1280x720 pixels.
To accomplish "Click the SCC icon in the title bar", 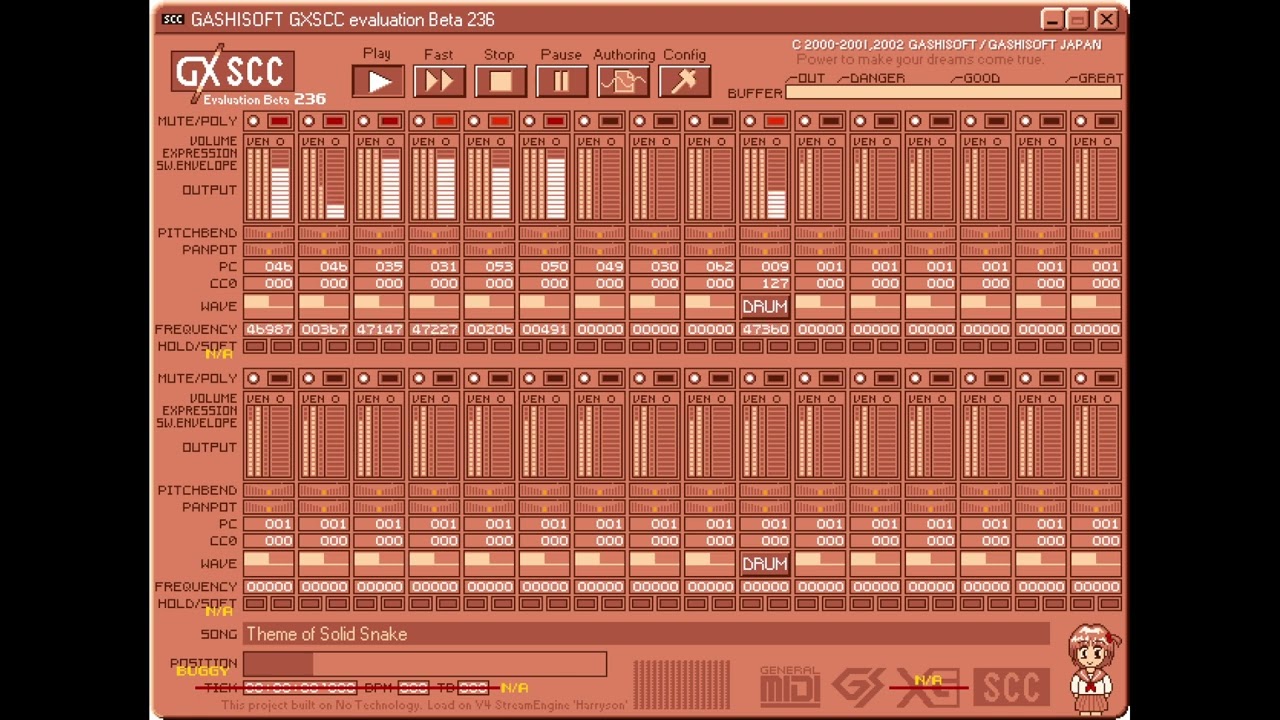I will (x=173, y=19).
